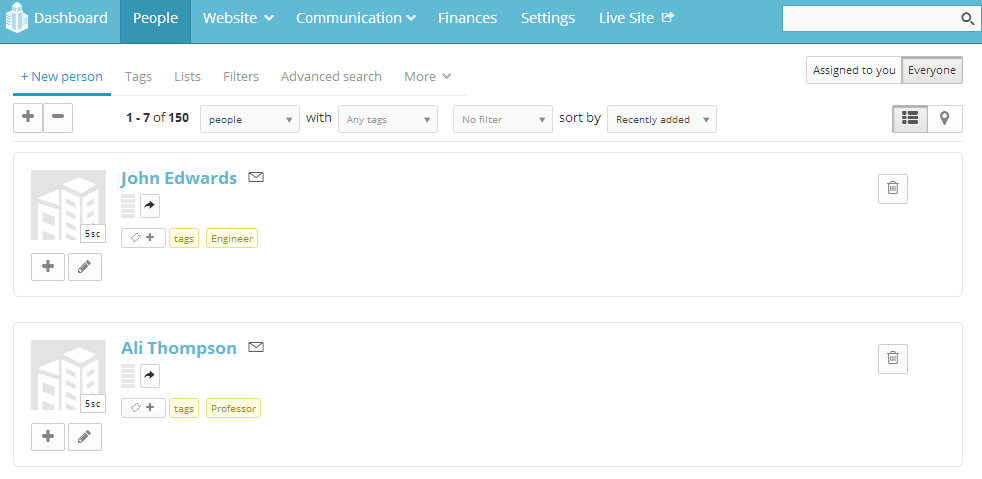Delete John Edwards with trash icon

tap(893, 188)
